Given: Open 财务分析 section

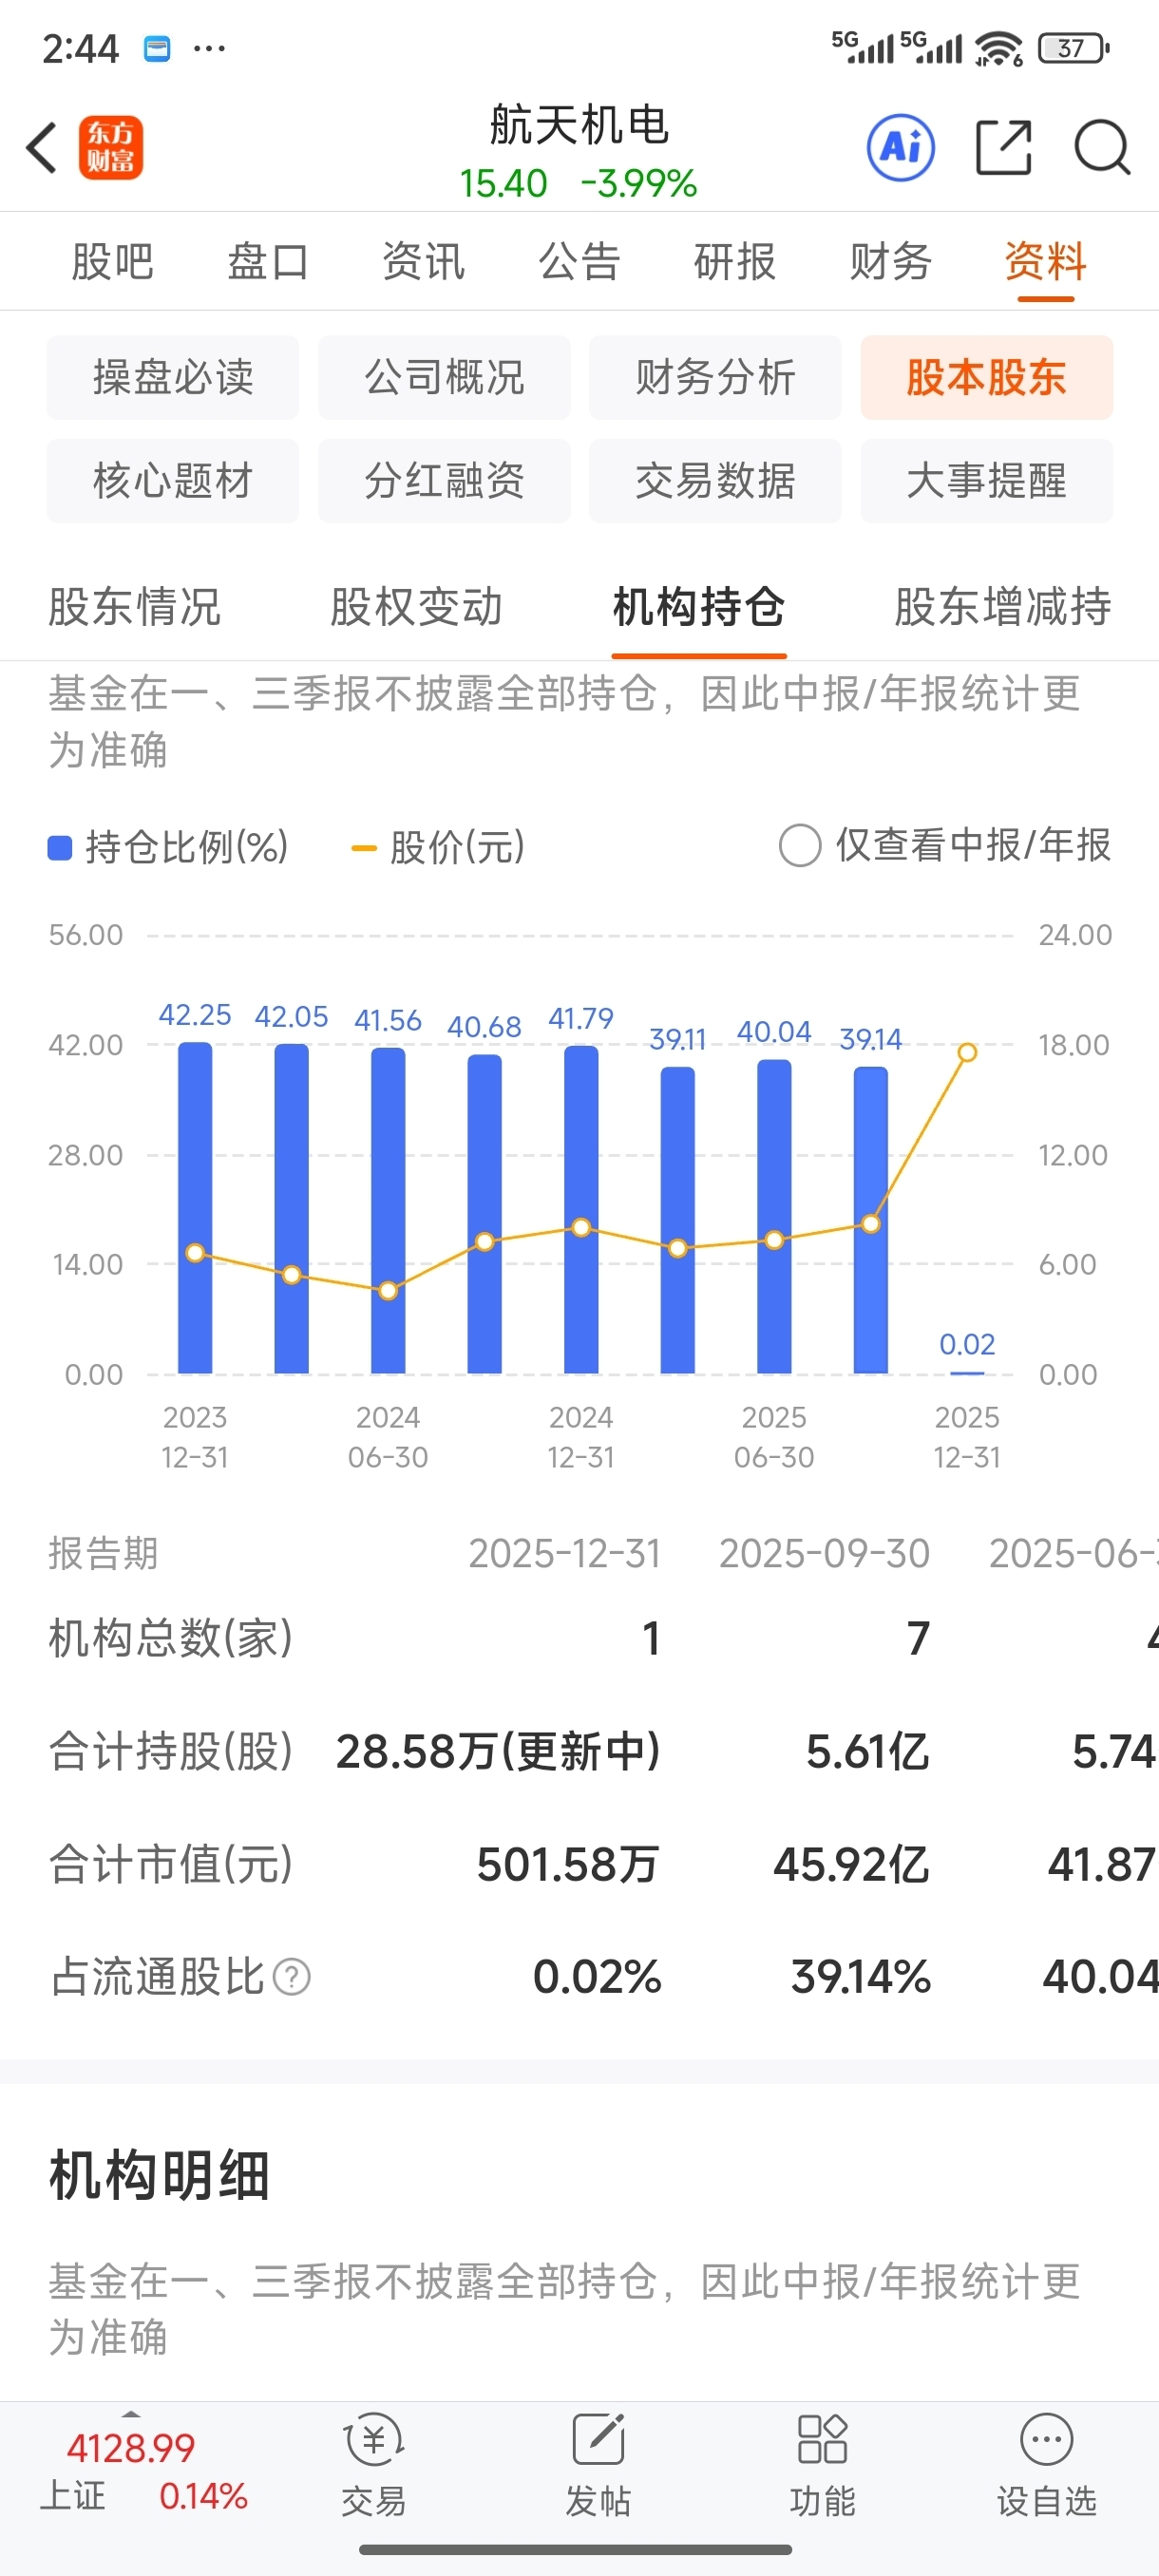Looking at the screenshot, I should [x=715, y=377].
